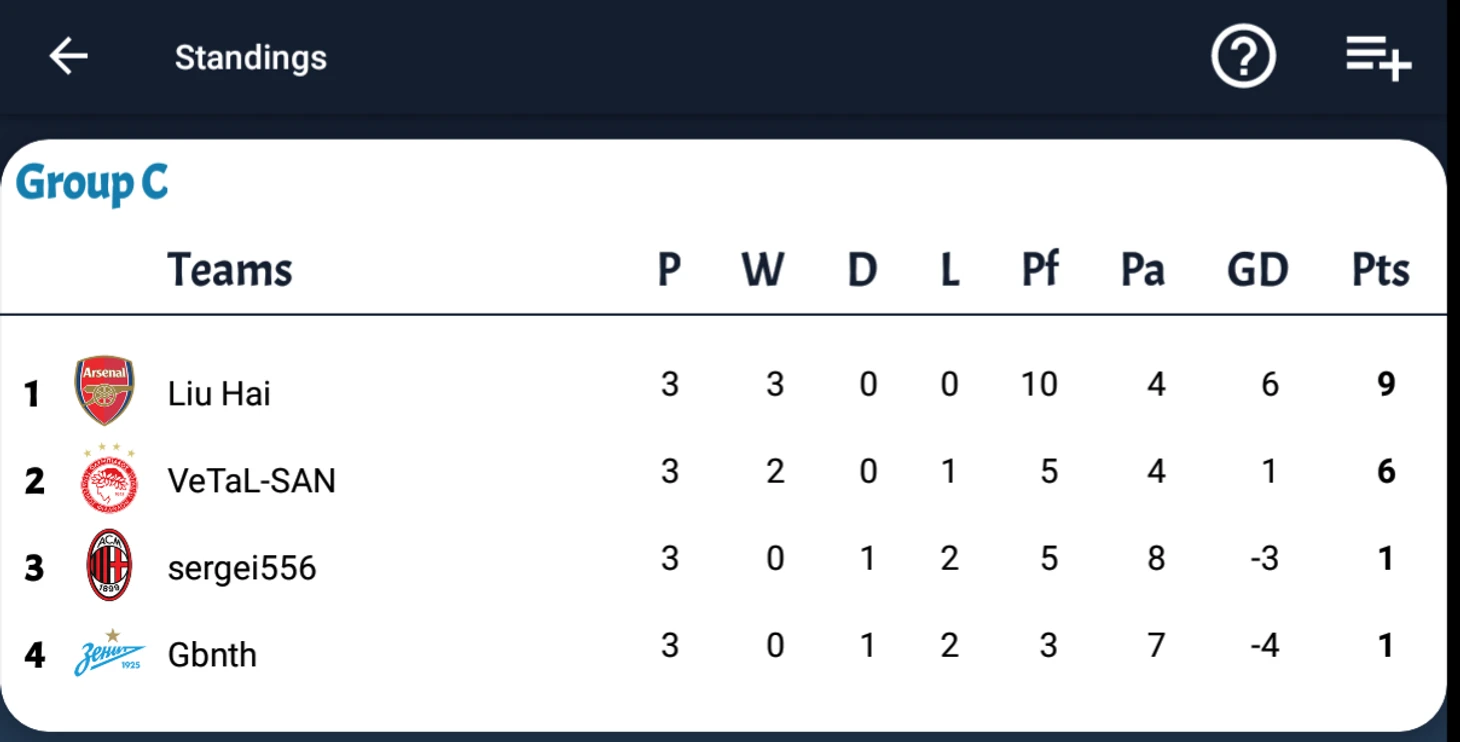1460x742 pixels.
Task: Tap the Pts column header
Action: click(x=1381, y=270)
